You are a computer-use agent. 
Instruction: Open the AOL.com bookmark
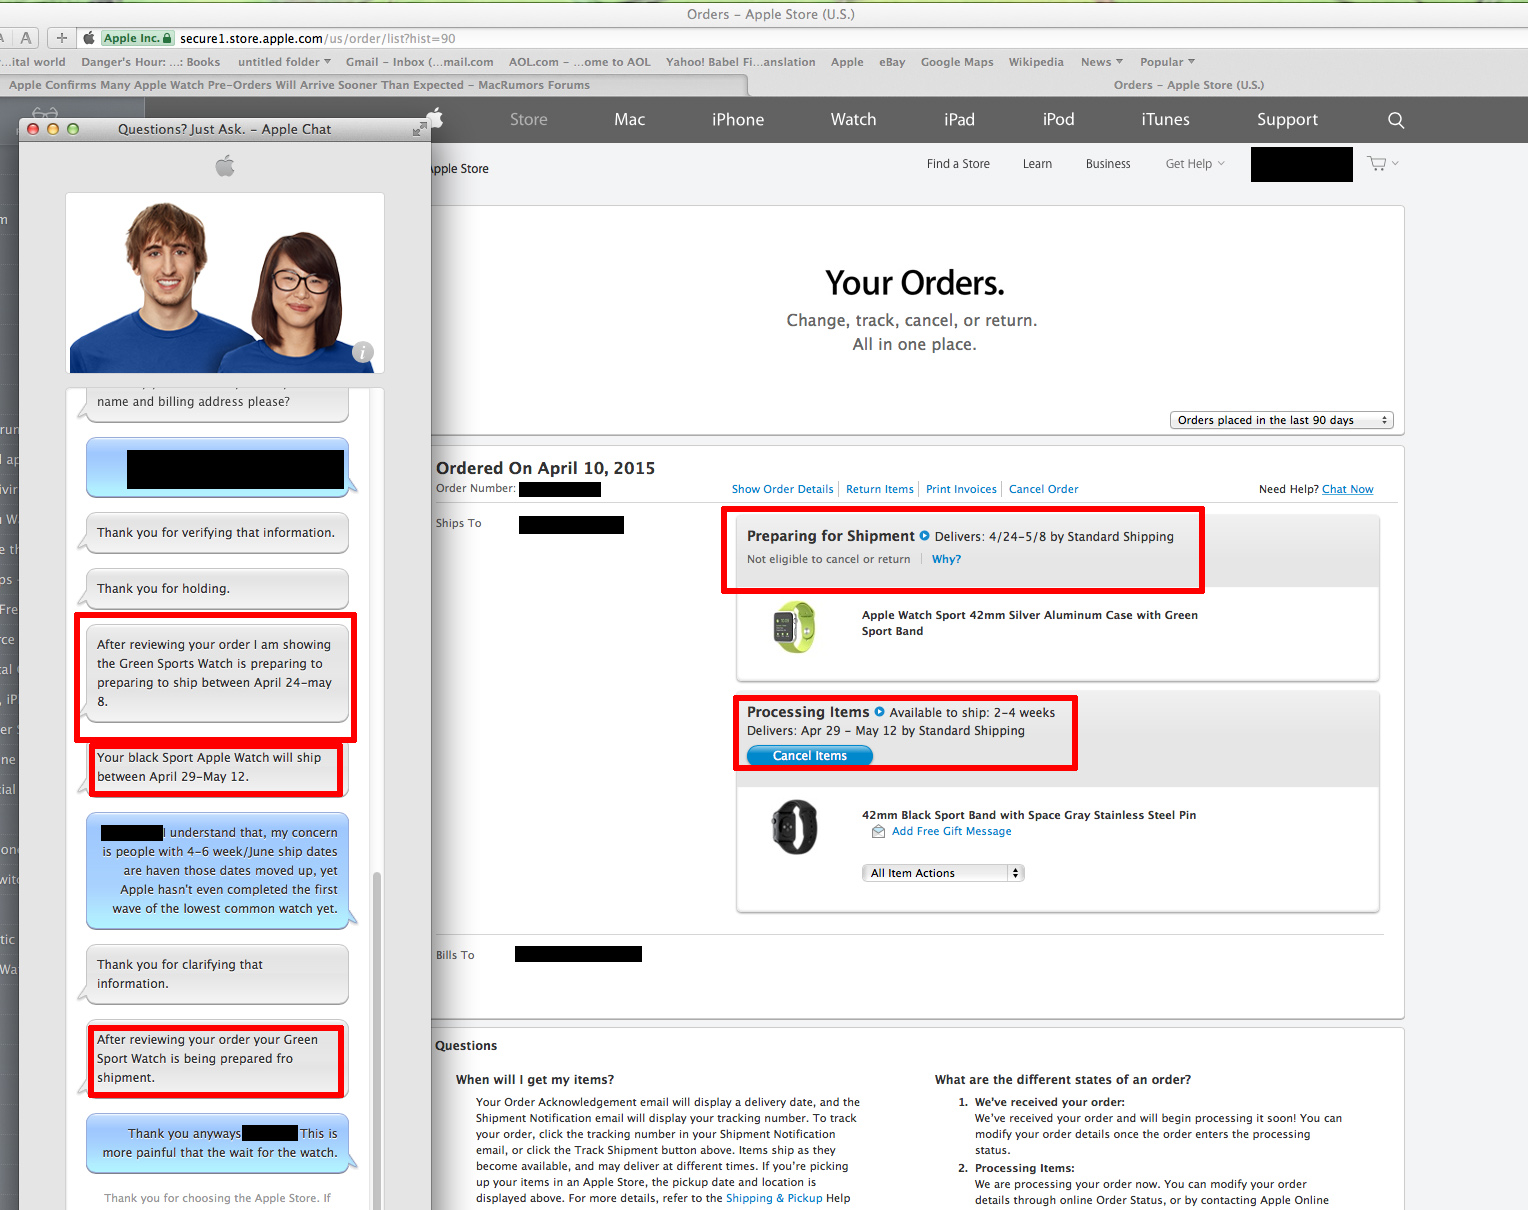click(579, 62)
